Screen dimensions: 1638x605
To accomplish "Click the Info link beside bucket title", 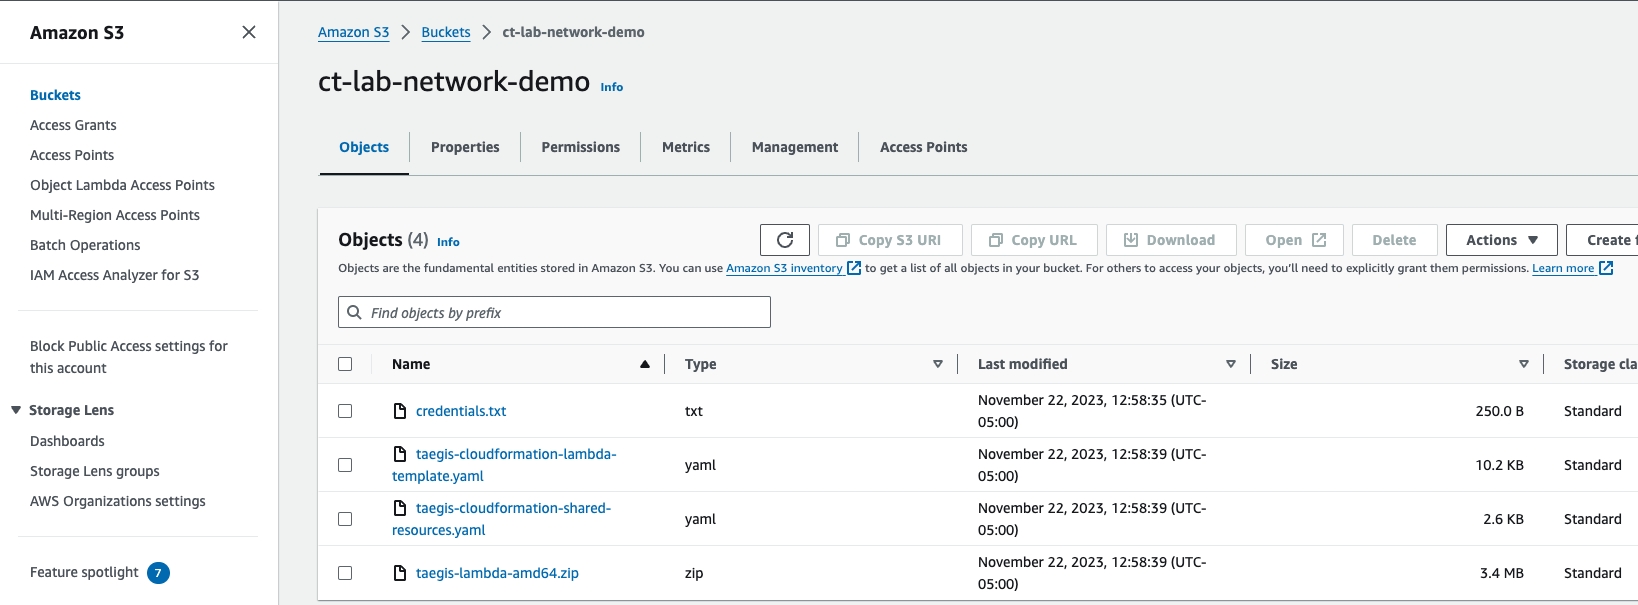I will pos(611,87).
